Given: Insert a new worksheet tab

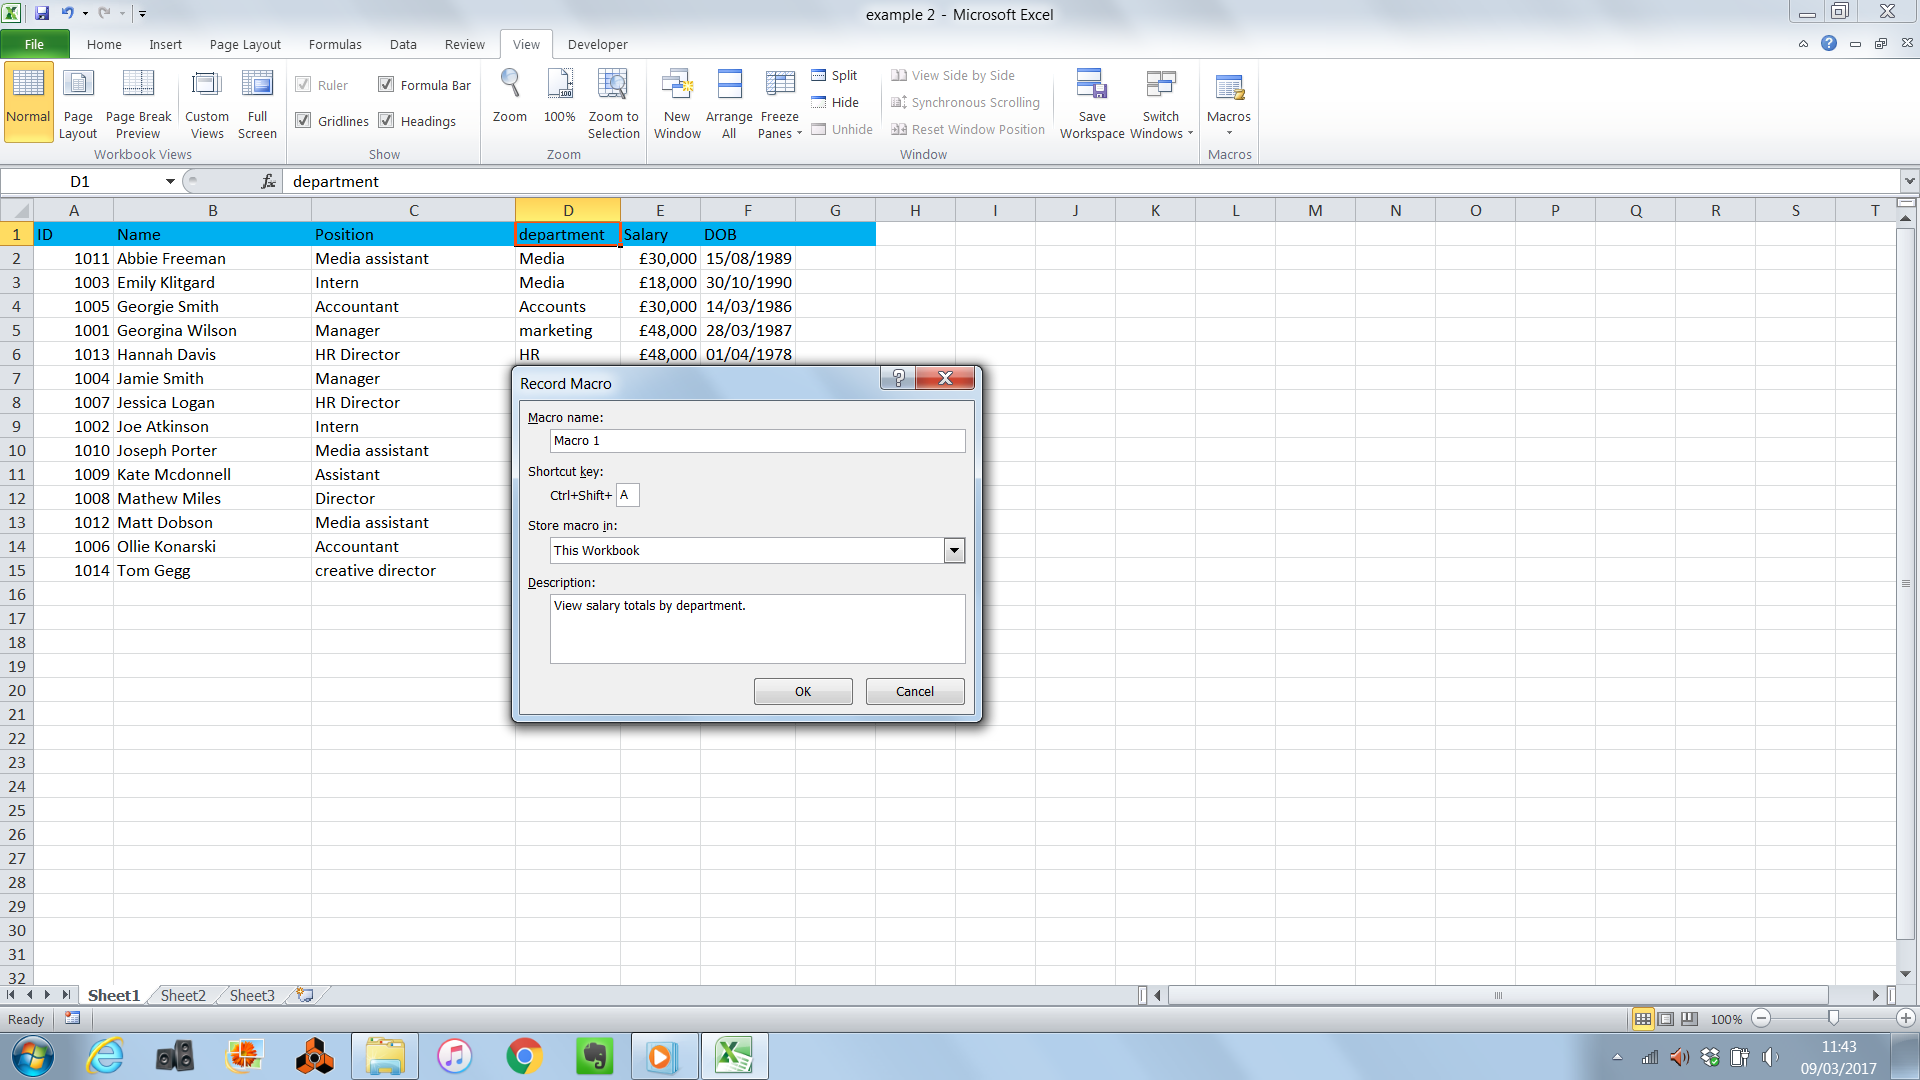Looking at the screenshot, I should click(x=305, y=995).
